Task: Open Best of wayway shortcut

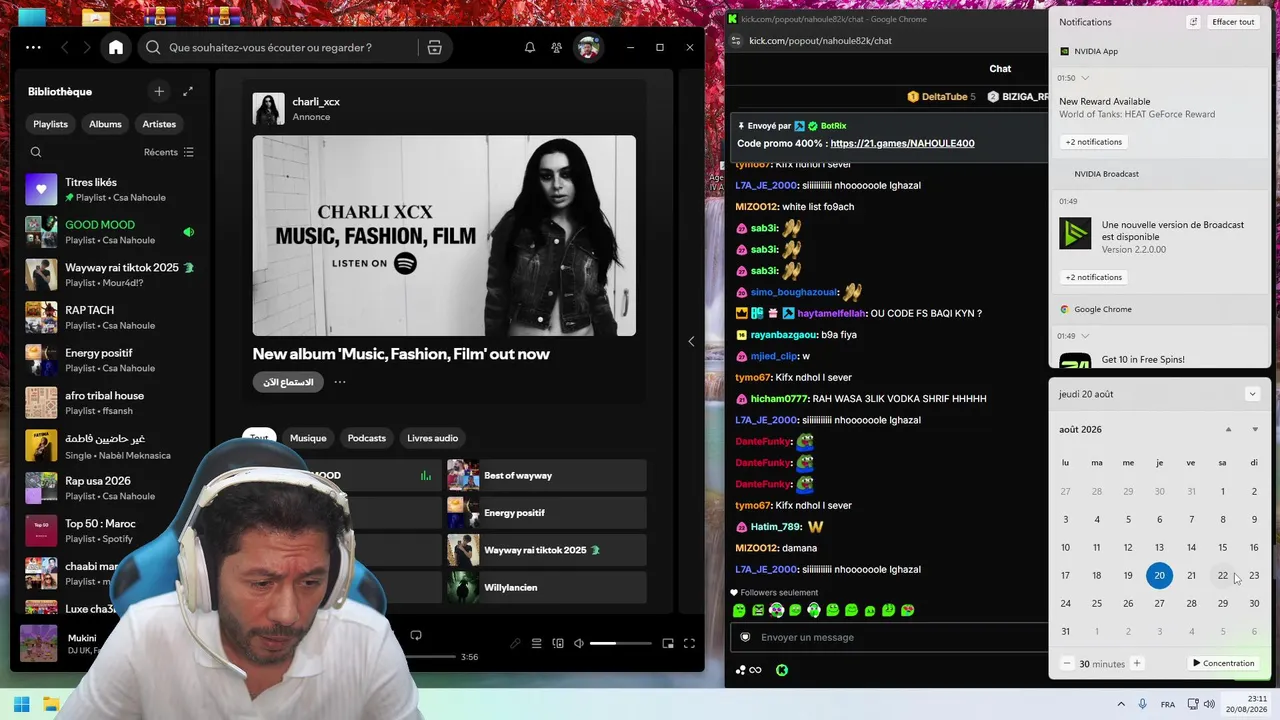Action: coord(546,476)
